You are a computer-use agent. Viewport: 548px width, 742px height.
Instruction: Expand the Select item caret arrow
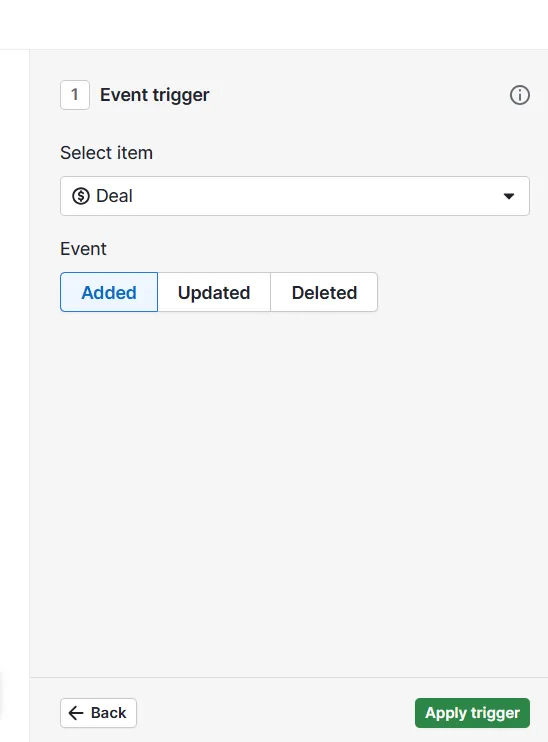point(509,196)
